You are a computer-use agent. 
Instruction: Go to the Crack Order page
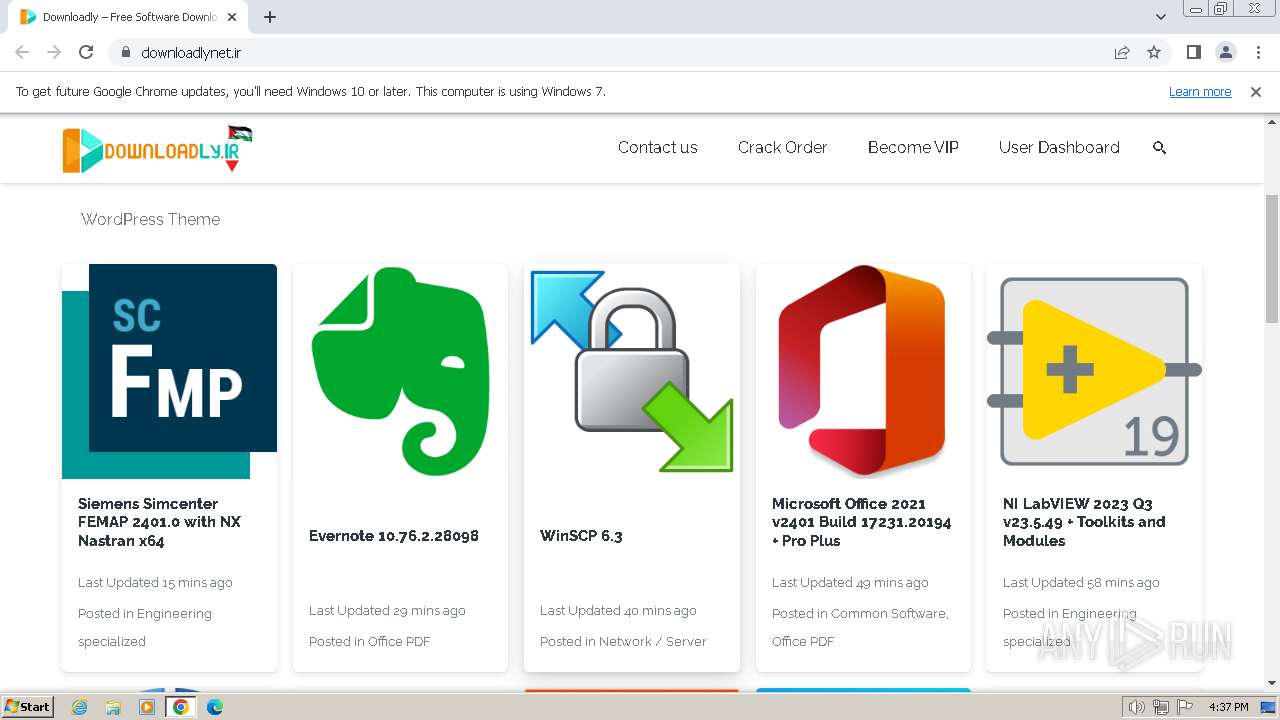point(782,148)
